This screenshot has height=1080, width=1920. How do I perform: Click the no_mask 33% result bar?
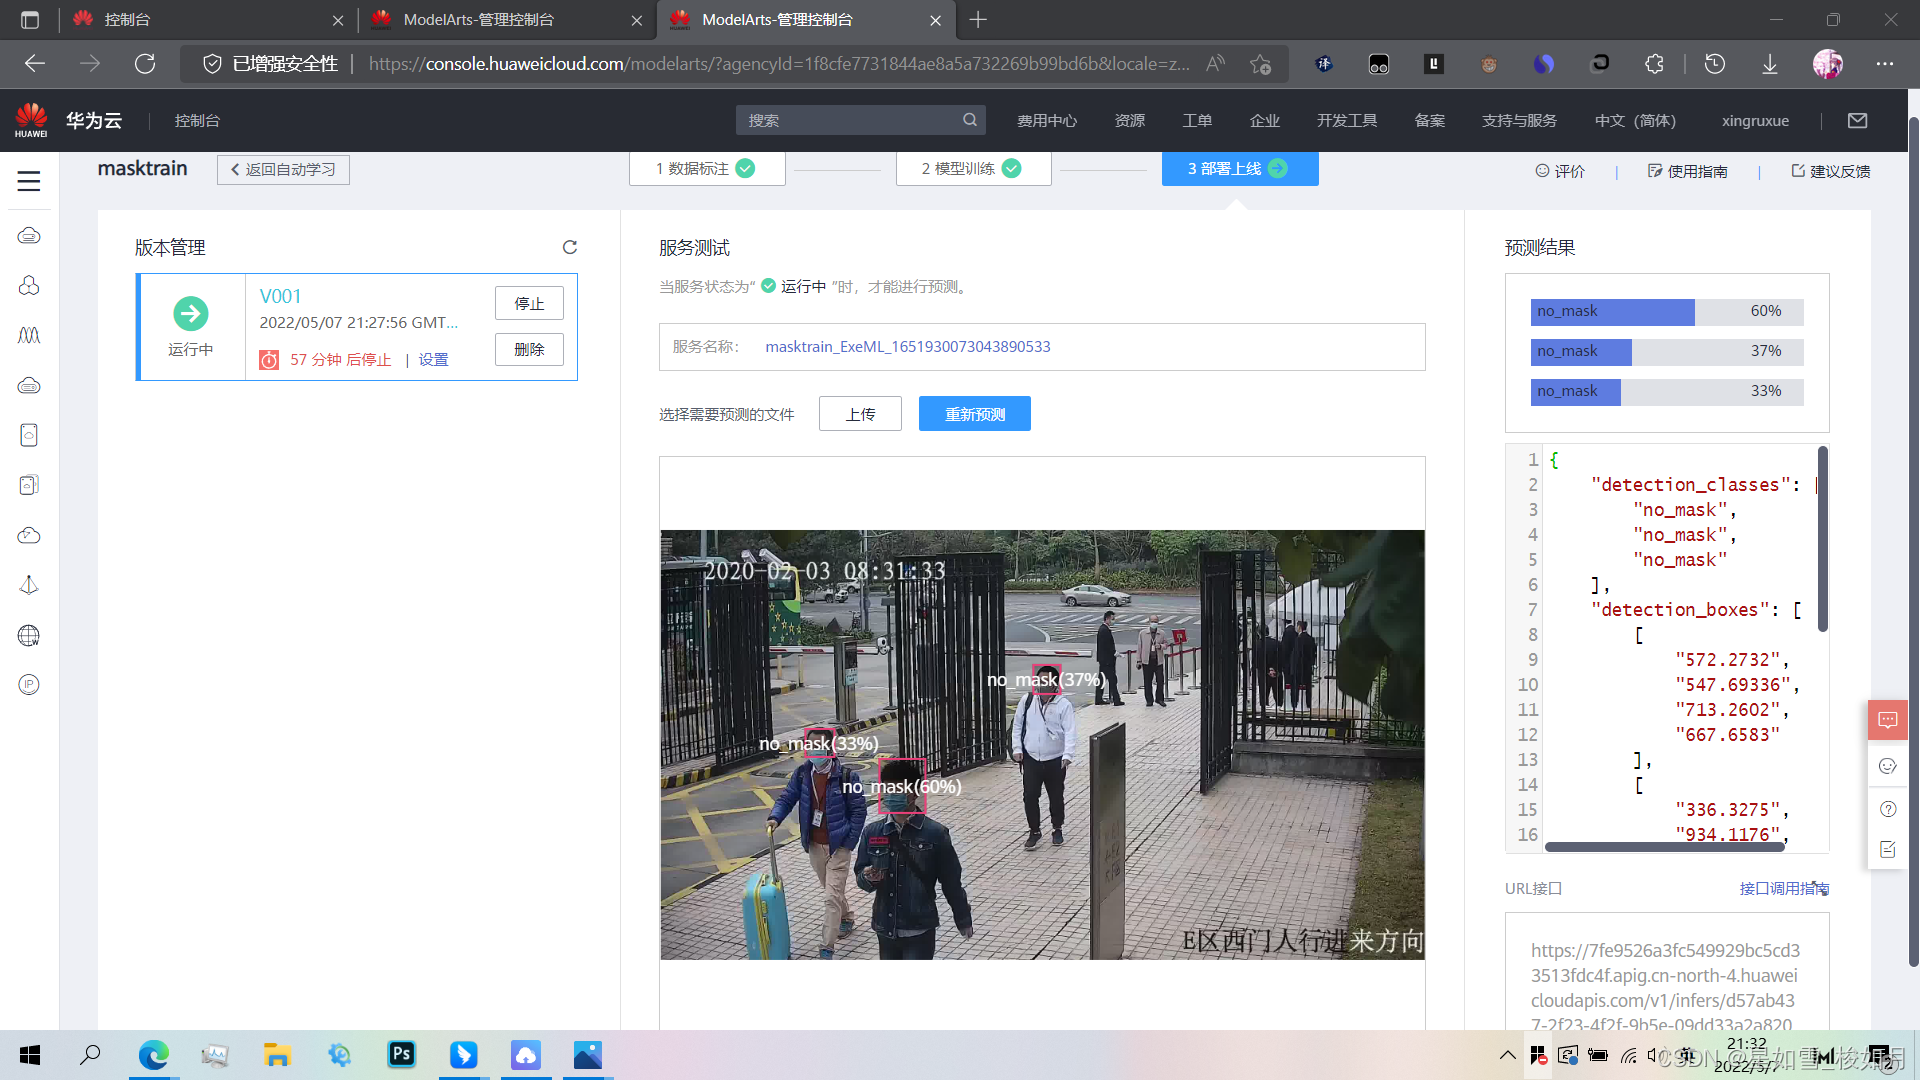[x=1667, y=392]
